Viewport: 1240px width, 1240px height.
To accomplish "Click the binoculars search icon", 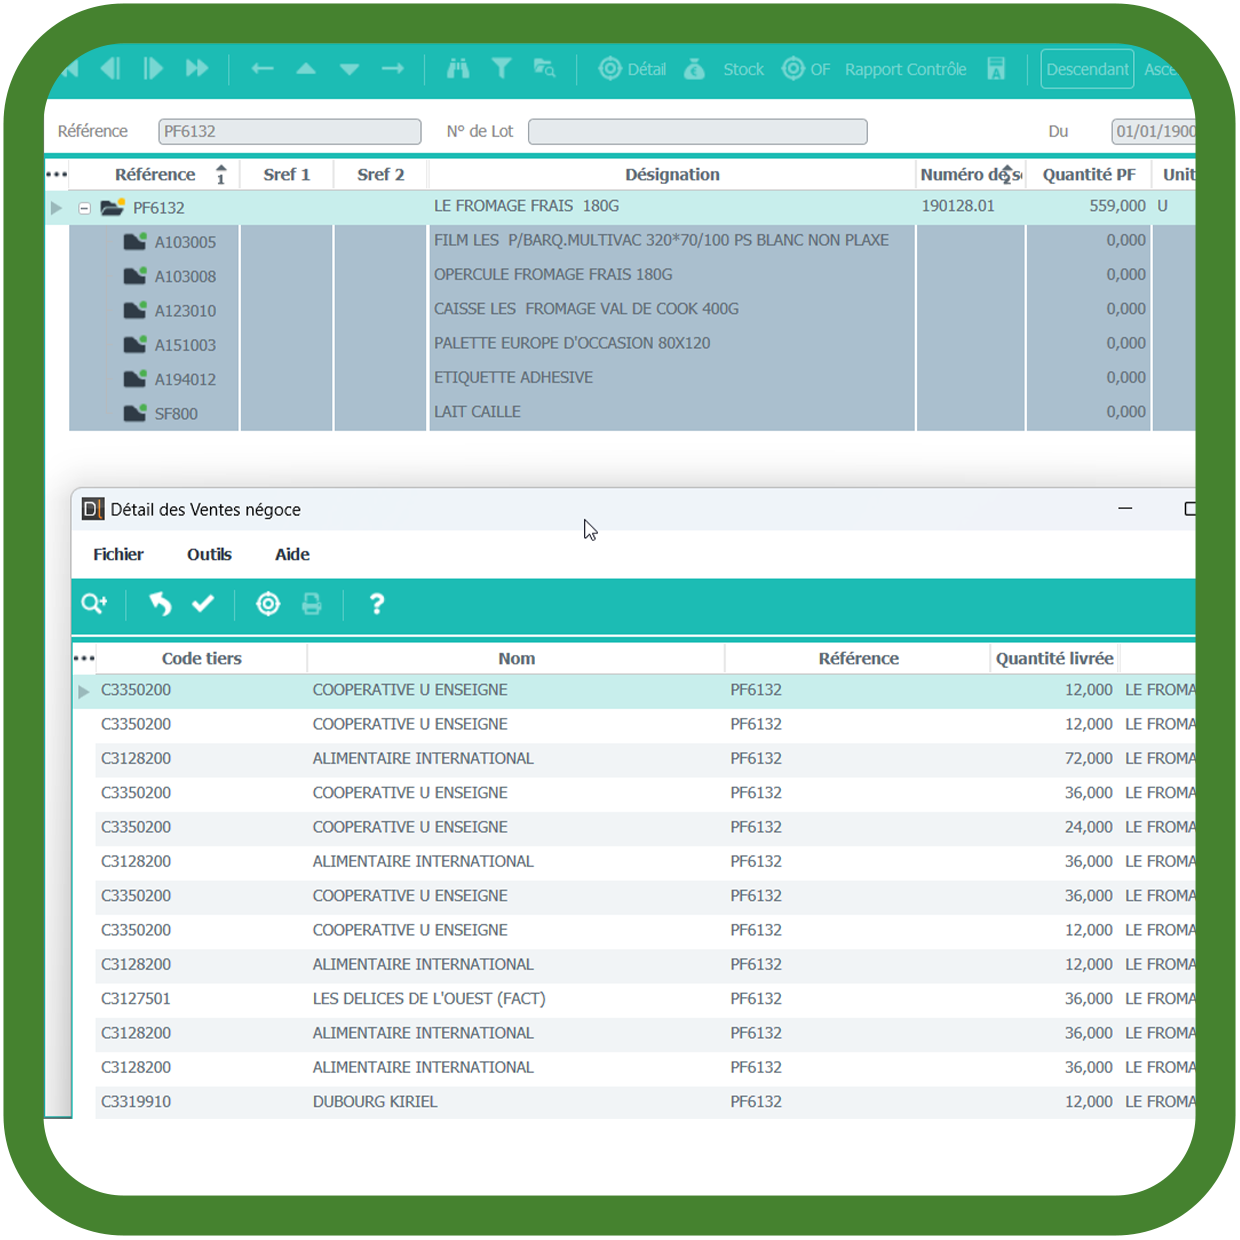I will pos(458,69).
